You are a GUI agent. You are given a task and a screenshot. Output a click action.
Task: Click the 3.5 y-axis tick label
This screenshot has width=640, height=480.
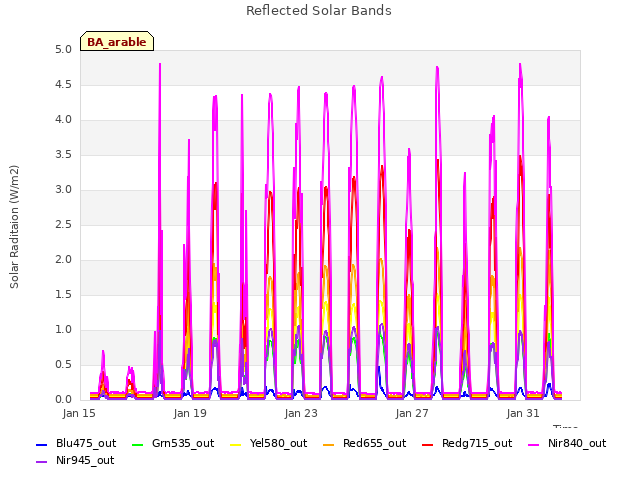63,155
